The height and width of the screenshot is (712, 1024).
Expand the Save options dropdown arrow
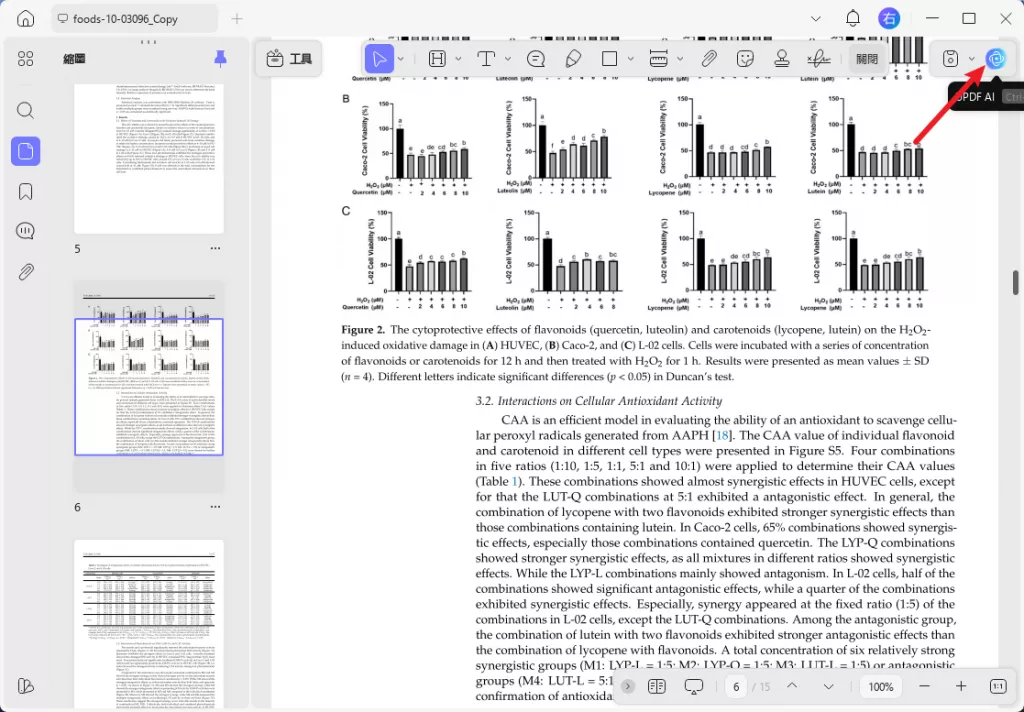pos(972,59)
